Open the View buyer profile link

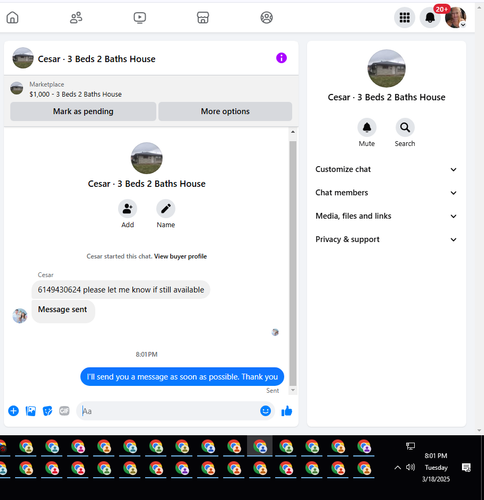click(180, 256)
